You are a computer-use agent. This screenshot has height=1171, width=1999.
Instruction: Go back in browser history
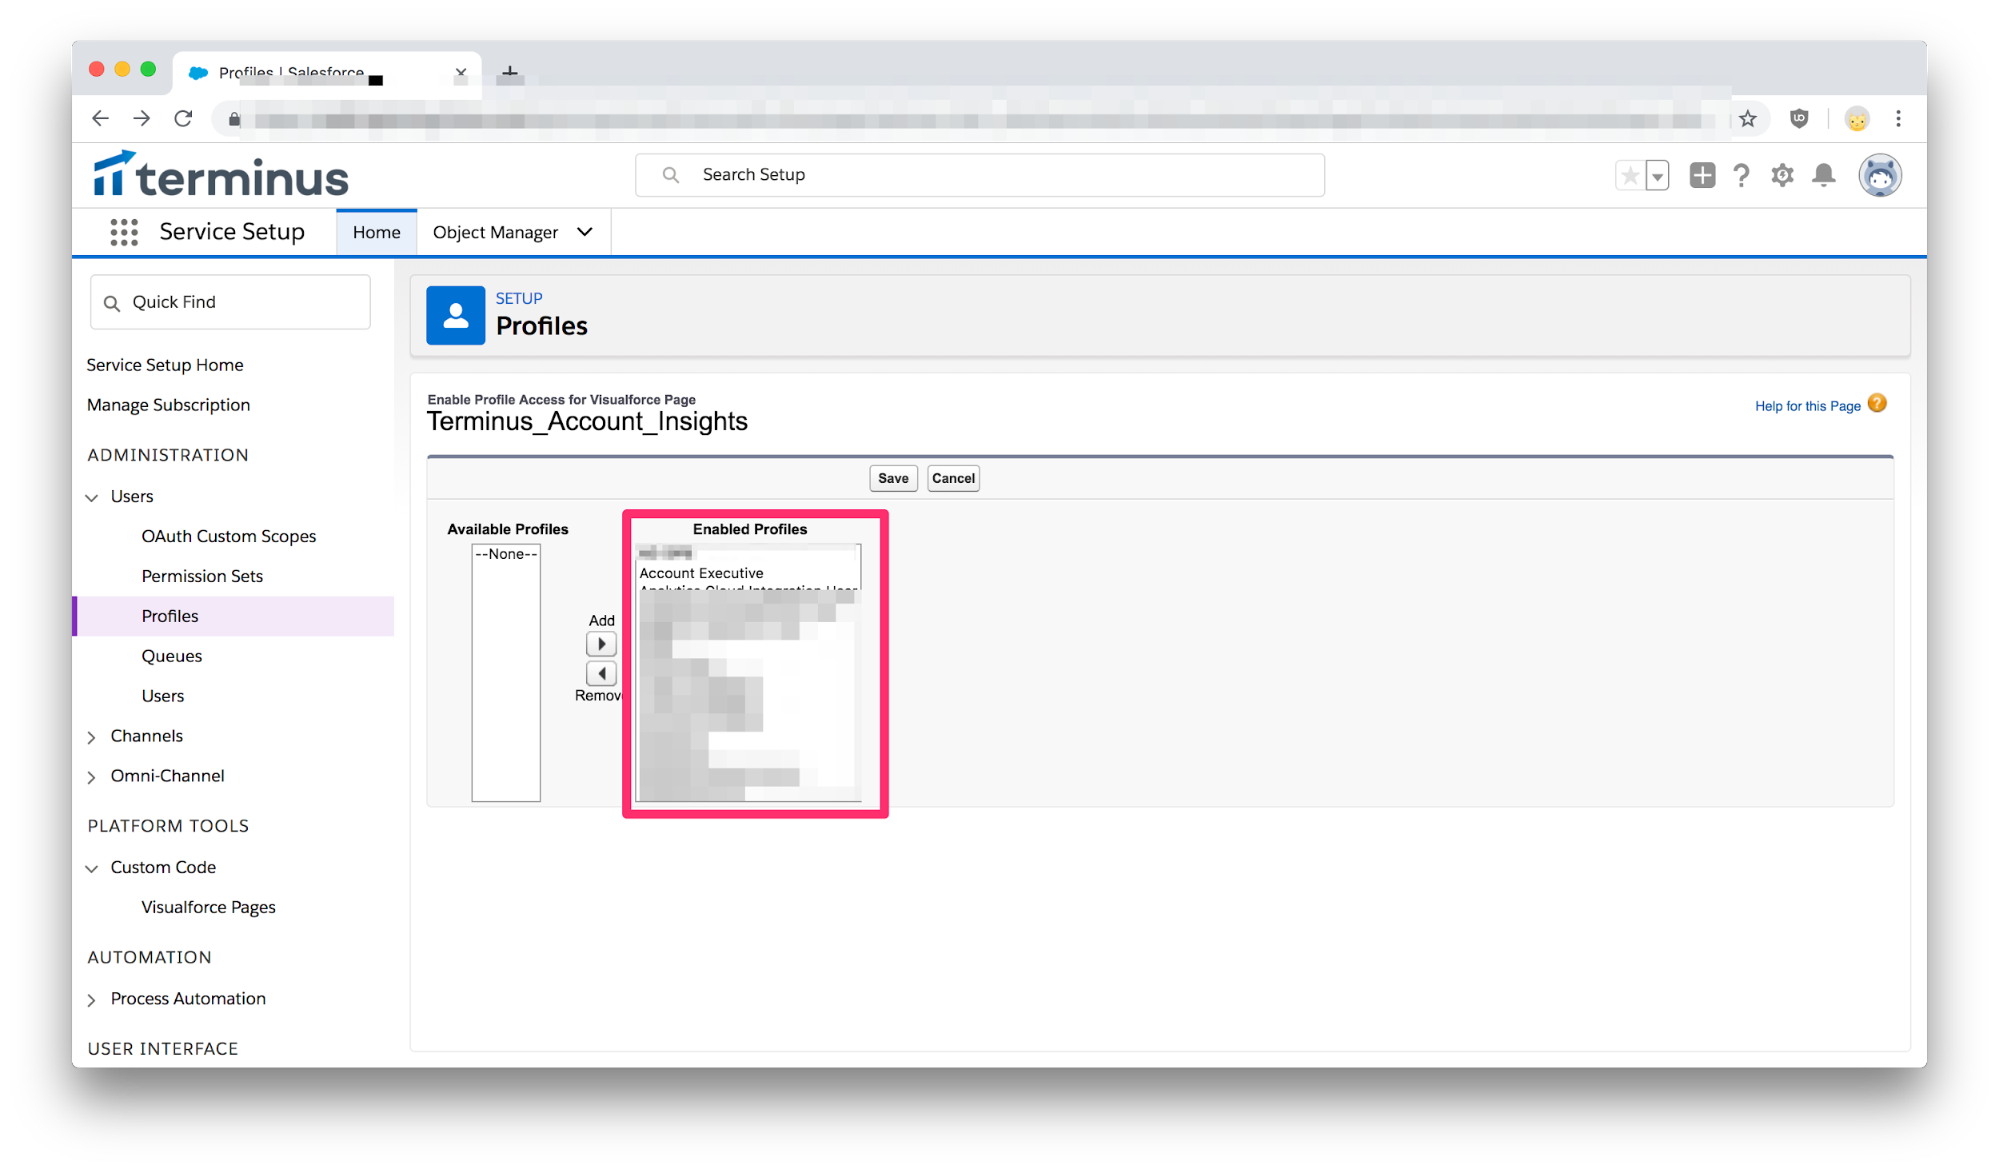click(x=100, y=118)
